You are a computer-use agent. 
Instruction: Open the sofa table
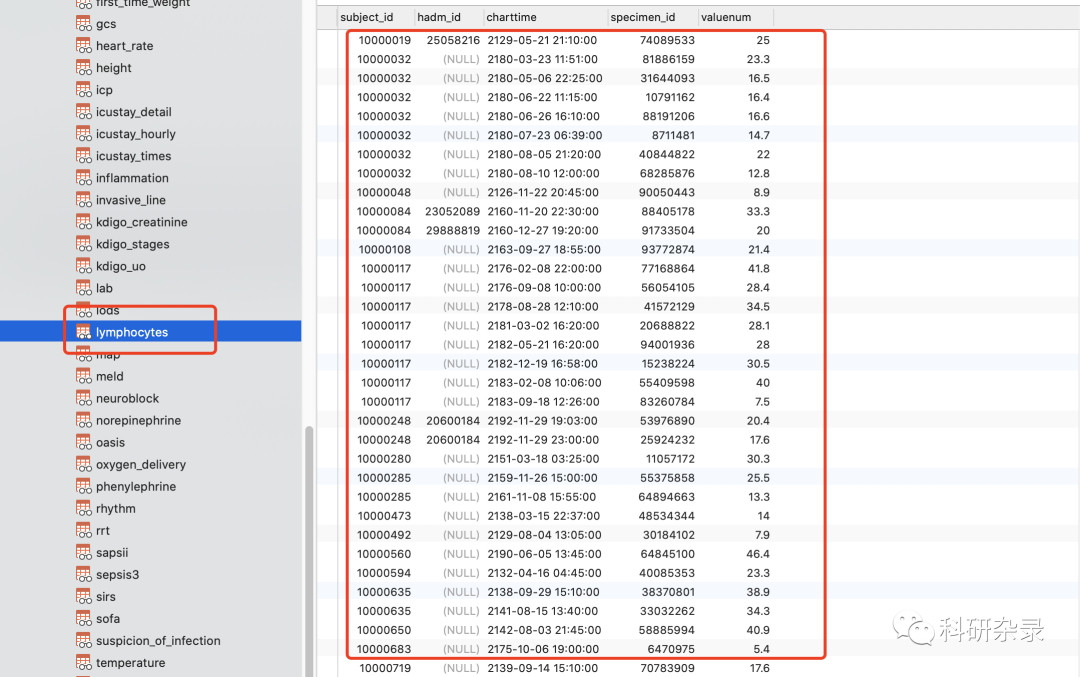tap(107, 618)
